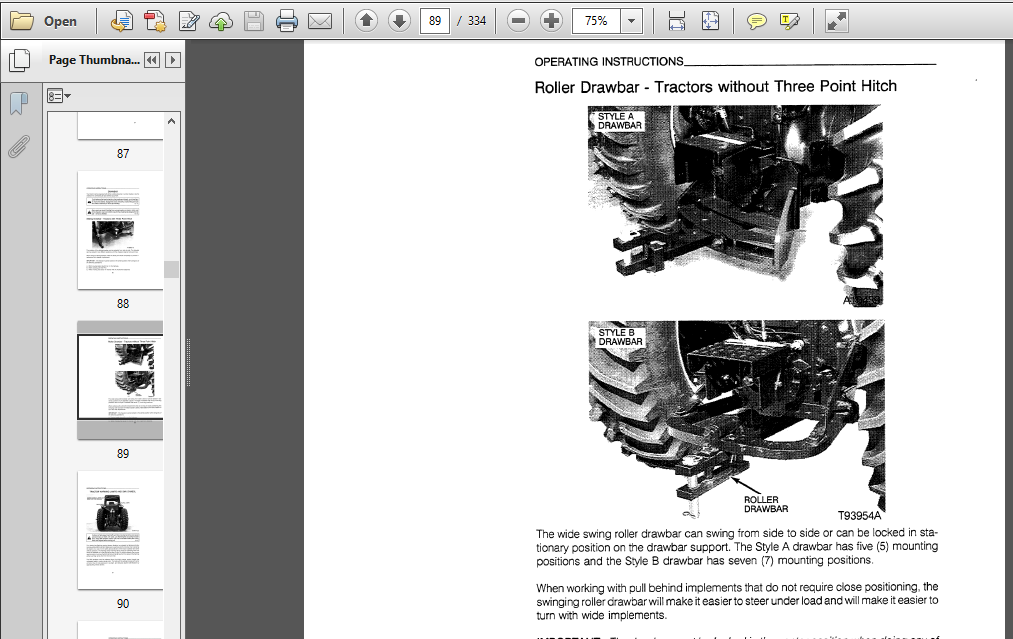
Task: Click the page number field showing 89
Action: coord(435,21)
